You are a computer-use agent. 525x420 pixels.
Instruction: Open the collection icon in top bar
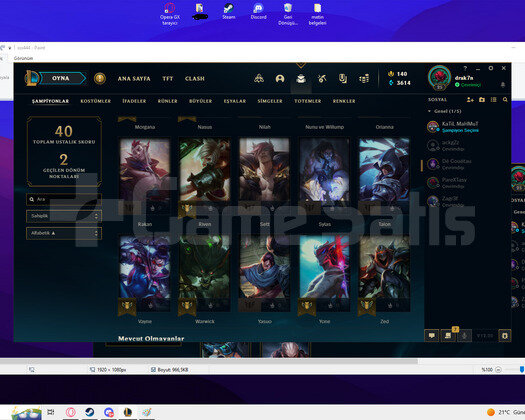click(301, 79)
